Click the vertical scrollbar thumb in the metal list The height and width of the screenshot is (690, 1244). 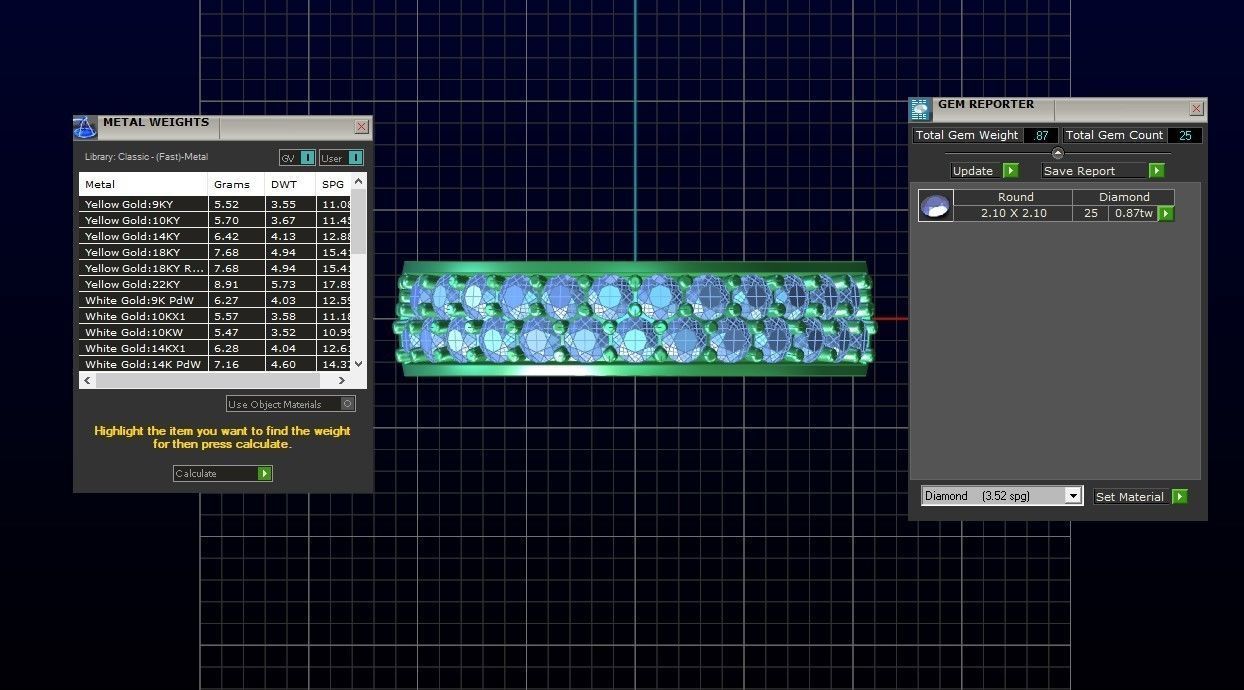(359, 222)
